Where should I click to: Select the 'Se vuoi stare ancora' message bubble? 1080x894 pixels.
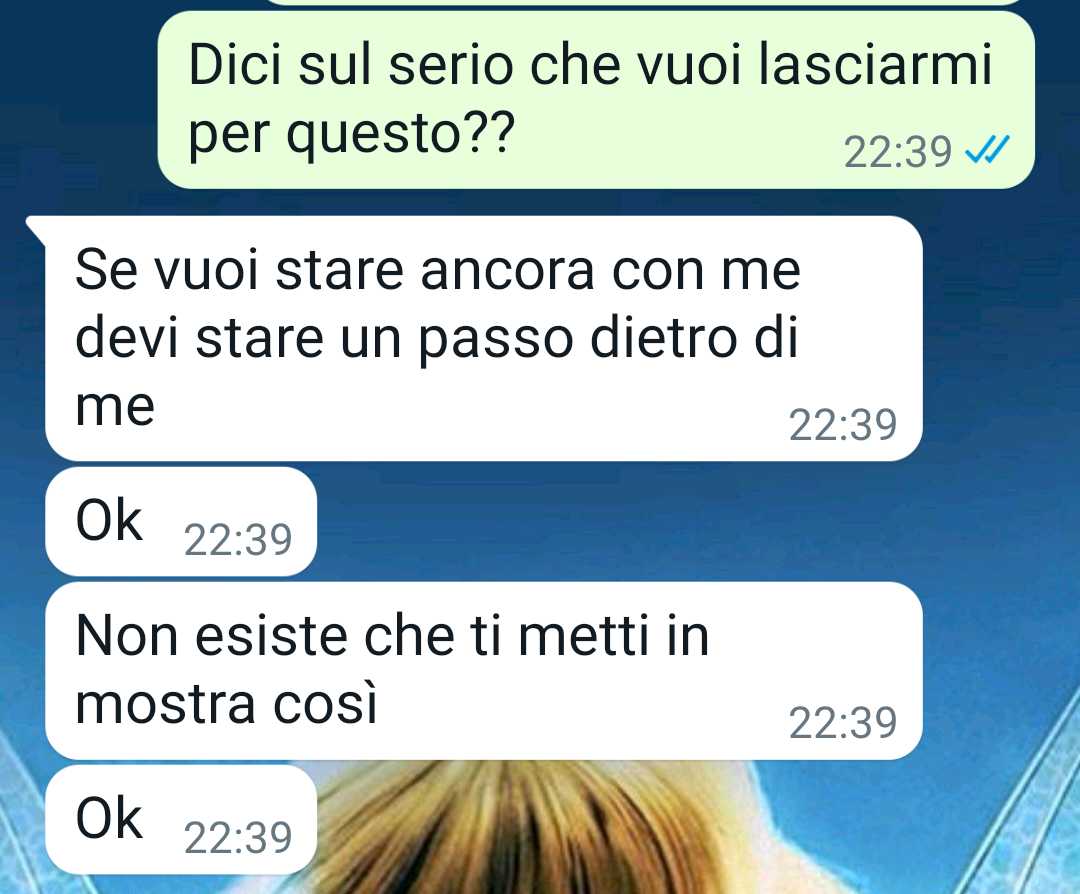484,338
